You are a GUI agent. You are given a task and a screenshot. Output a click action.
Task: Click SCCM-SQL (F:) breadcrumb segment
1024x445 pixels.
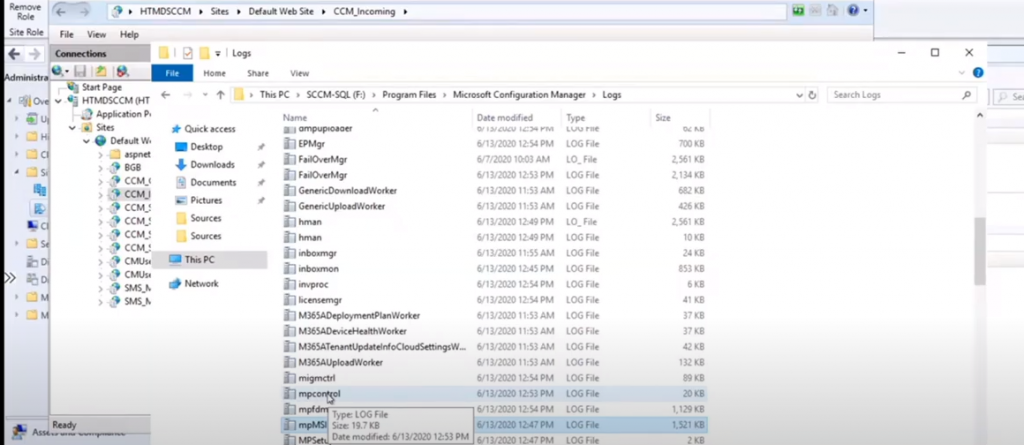coord(336,95)
